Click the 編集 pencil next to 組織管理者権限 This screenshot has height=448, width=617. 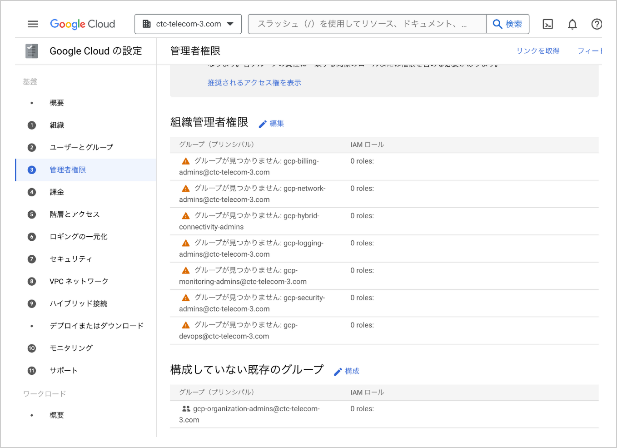point(271,124)
